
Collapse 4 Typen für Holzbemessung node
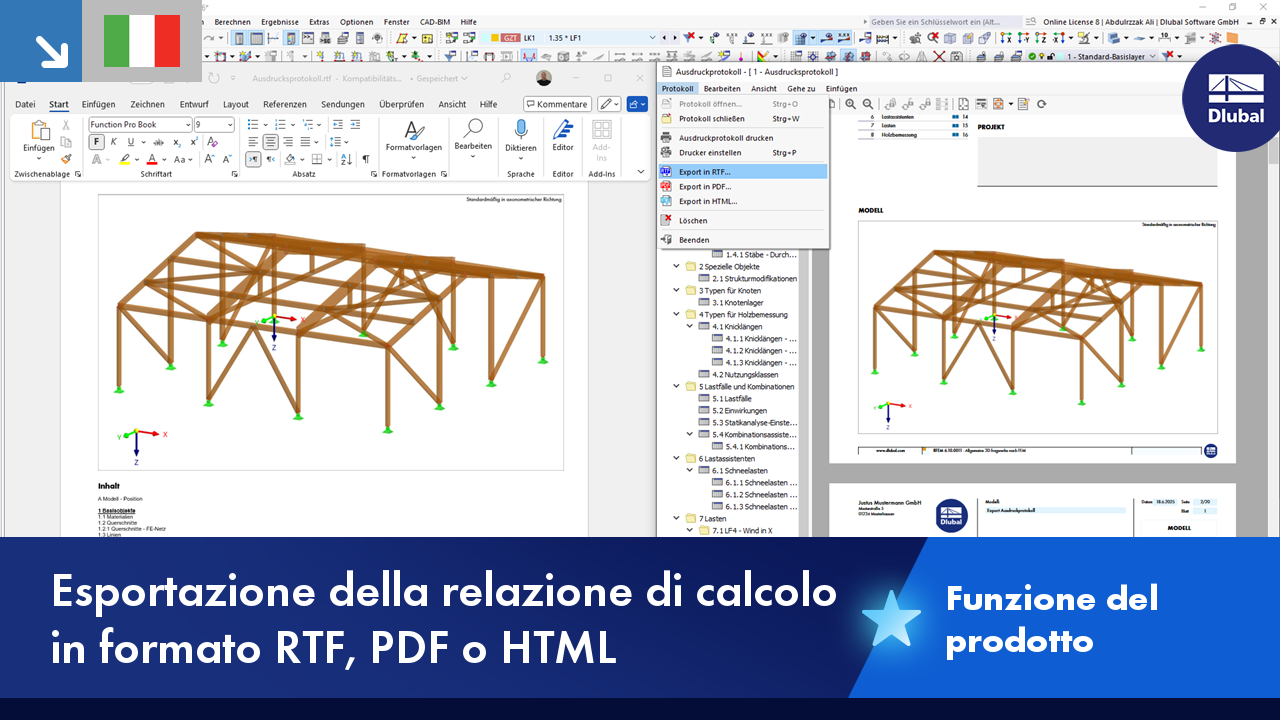pyautogui.click(x=677, y=315)
